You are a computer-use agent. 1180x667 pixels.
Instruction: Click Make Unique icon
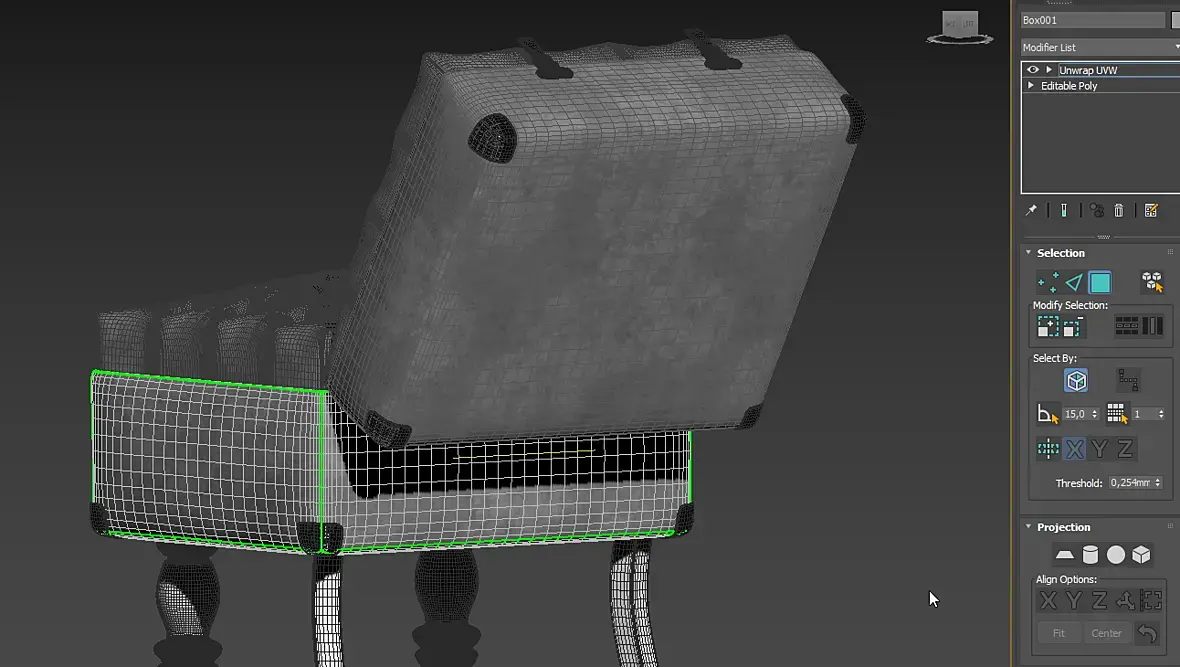click(1096, 210)
